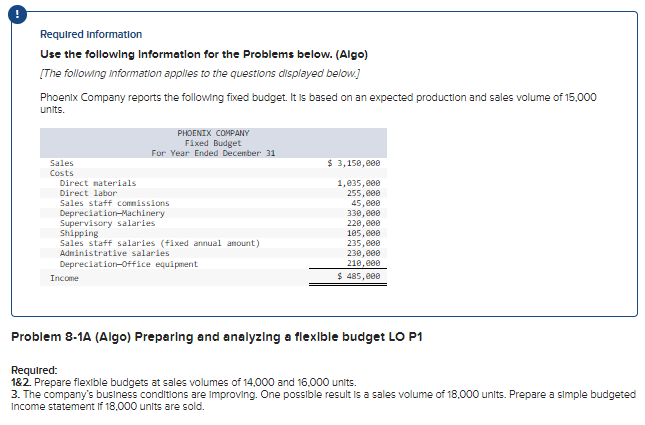Select the Income total $ 485,000
This screenshot has height=425, width=645.
[x=359, y=276]
